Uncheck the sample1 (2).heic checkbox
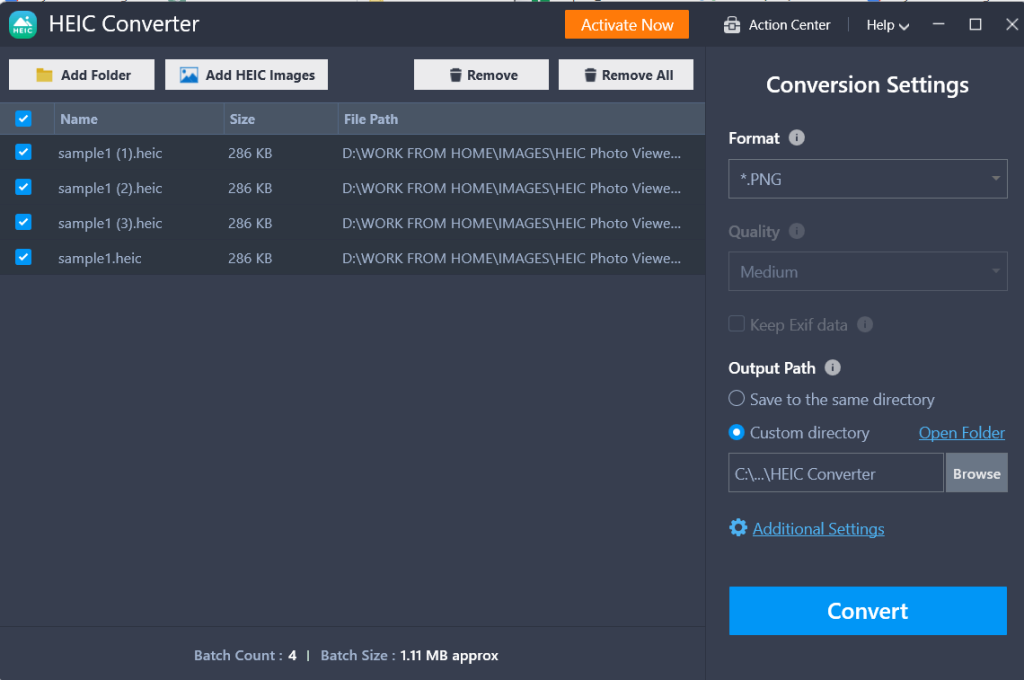 24,187
